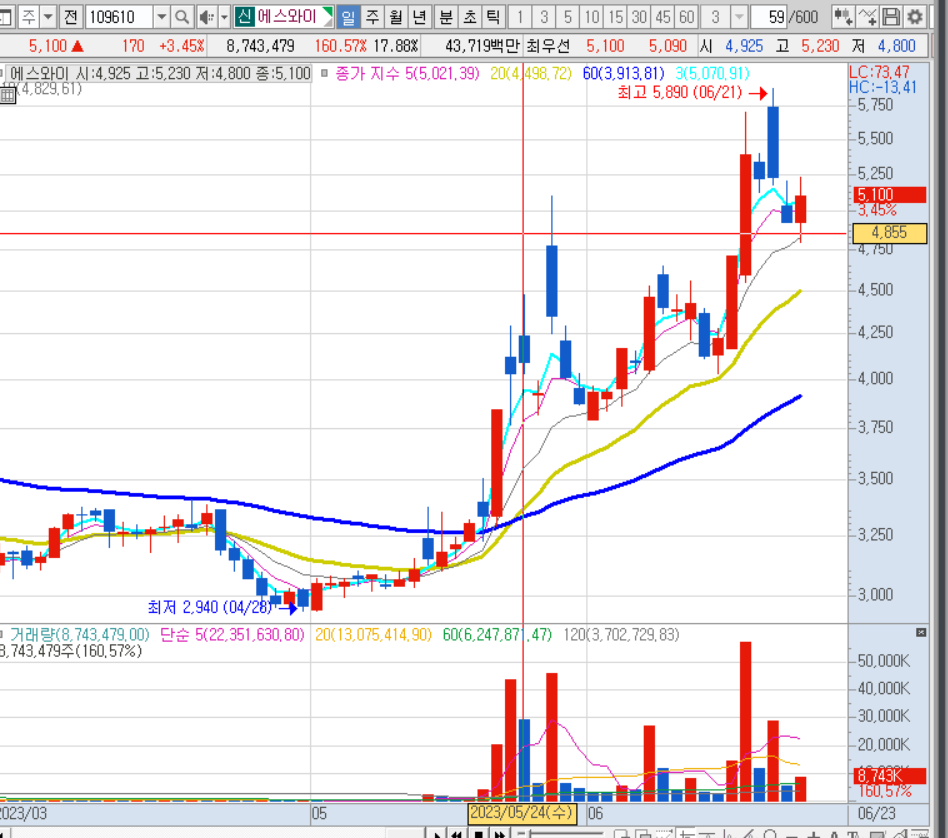Screen dimensions: 948x838
Task: Select the 년 yearly period tab
Action: 420,17
